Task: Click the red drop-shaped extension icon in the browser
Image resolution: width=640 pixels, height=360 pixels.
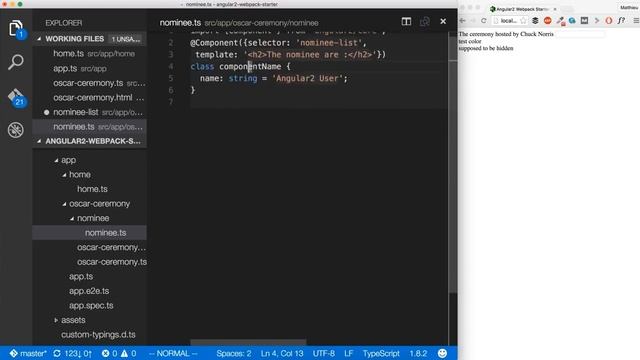Action: (609, 21)
